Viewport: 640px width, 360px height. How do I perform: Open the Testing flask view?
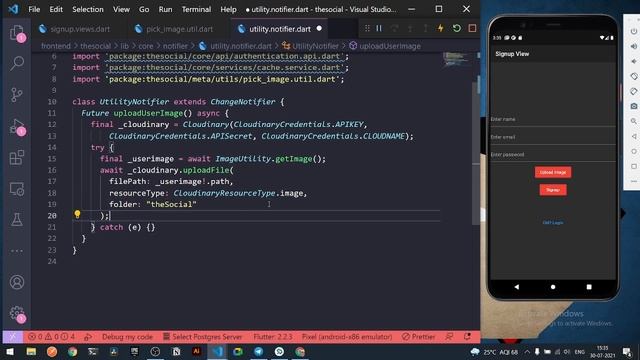pos(17,220)
